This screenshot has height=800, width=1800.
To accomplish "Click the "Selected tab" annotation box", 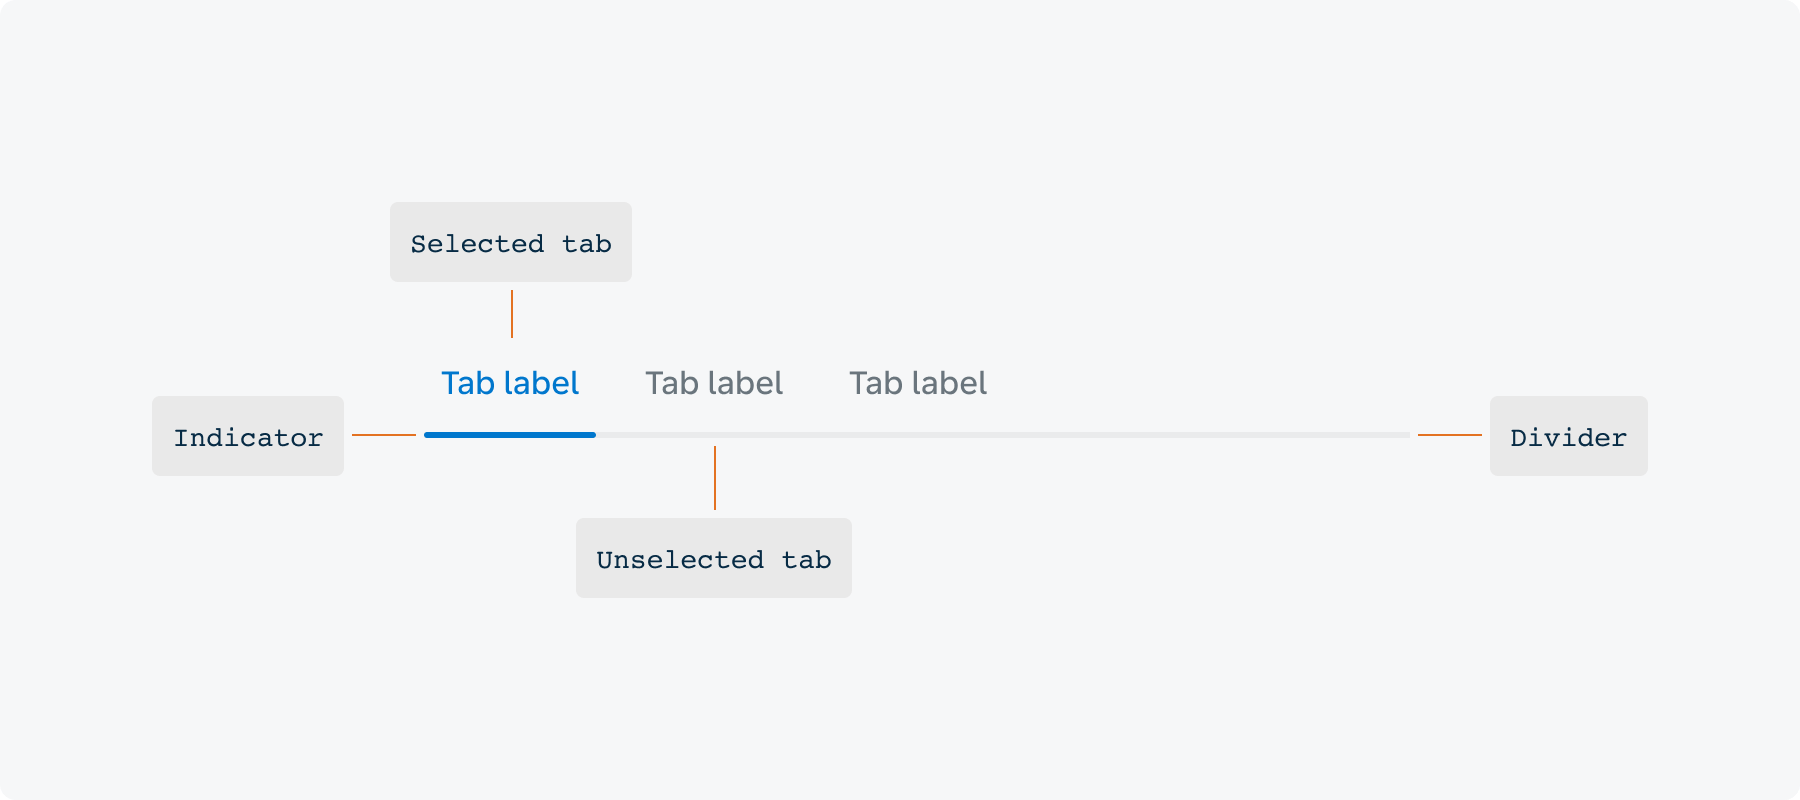I will (x=511, y=242).
